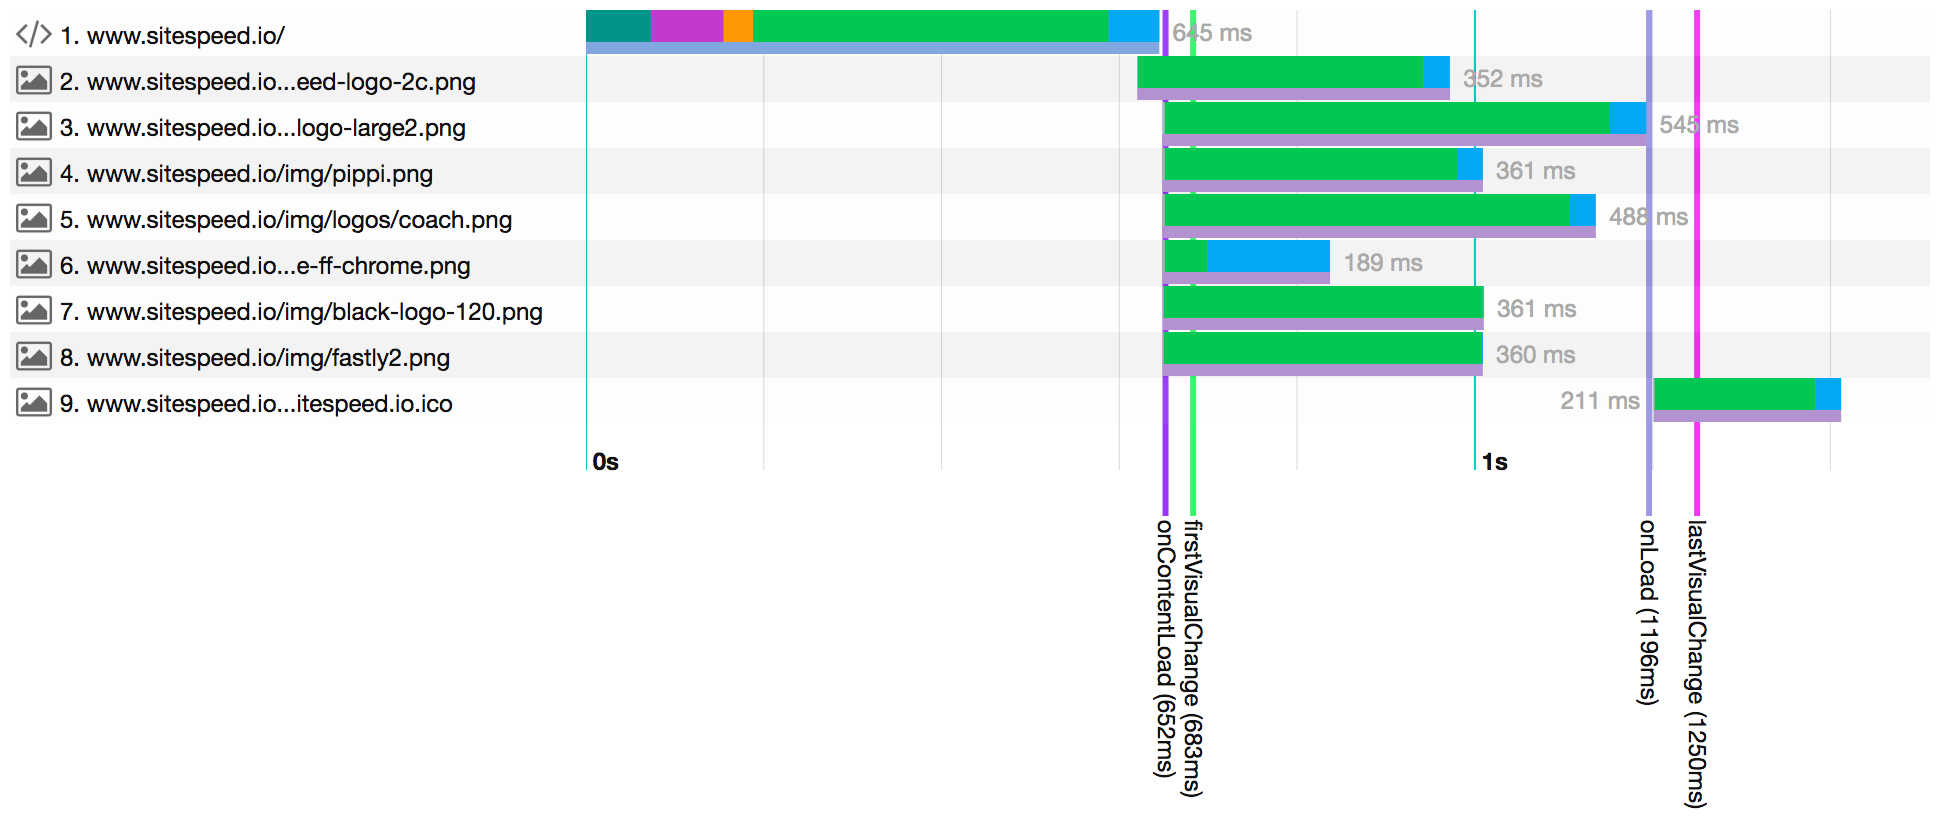Click the timing bar for the 189 ms request
1950x822 pixels.
pyautogui.click(x=1246, y=257)
